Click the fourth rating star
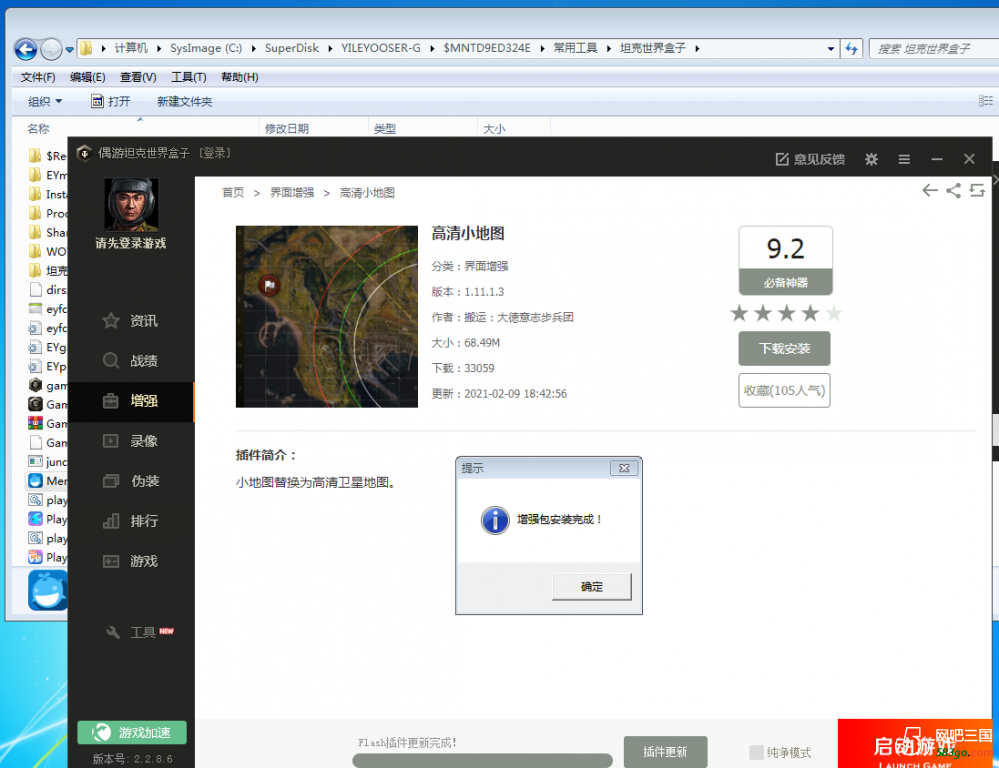 click(x=810, y=313)
